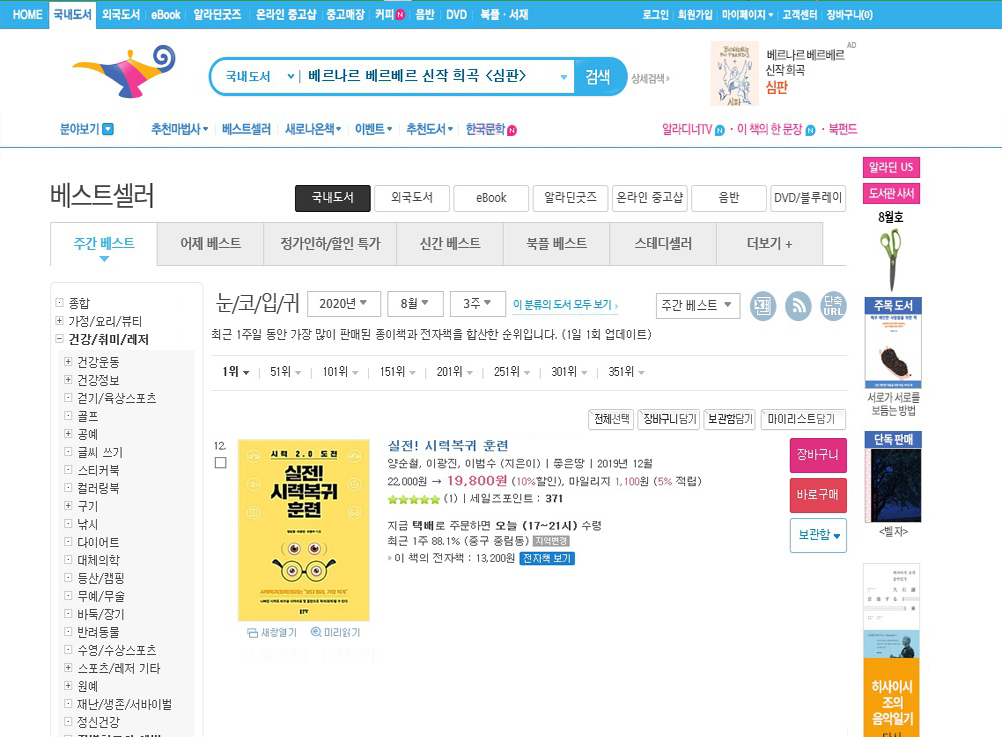Image resolution: width=1002 pixels, height=737 pixels.
Task: Open the search suggestions arrow in search box
Action: click(564, 77)
